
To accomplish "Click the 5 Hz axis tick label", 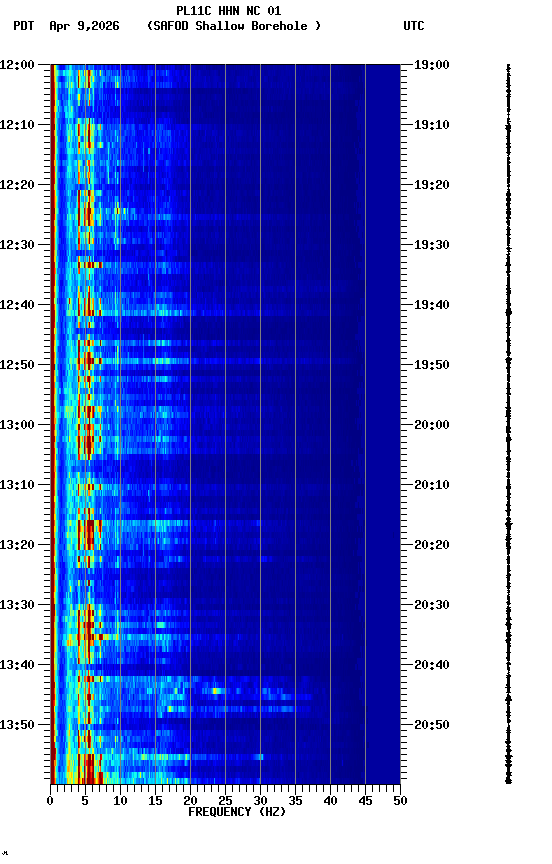I will pos(85,801).
